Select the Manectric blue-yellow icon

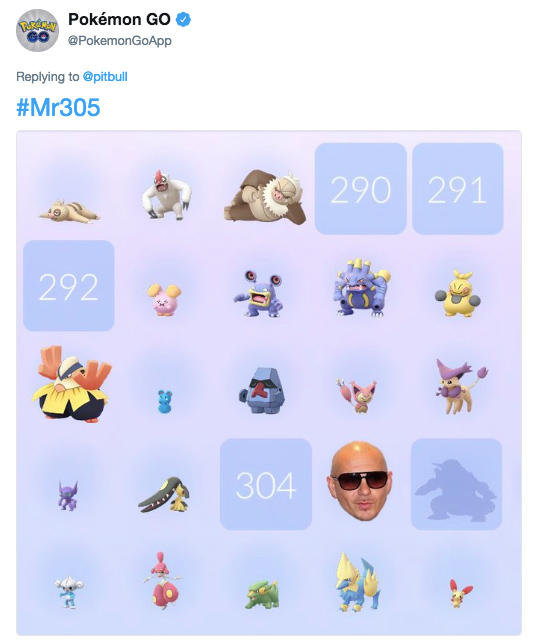359,582
